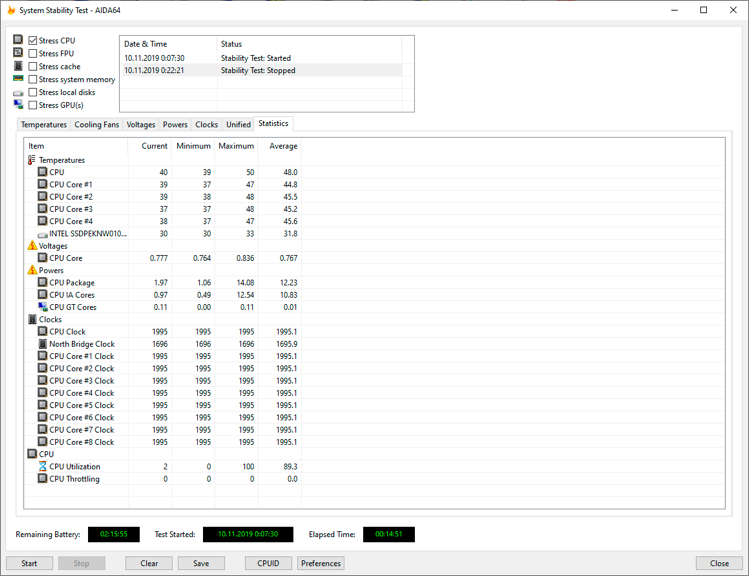Enable Stress system memory checkbox
749x576 pixels.
coord(33,80)
